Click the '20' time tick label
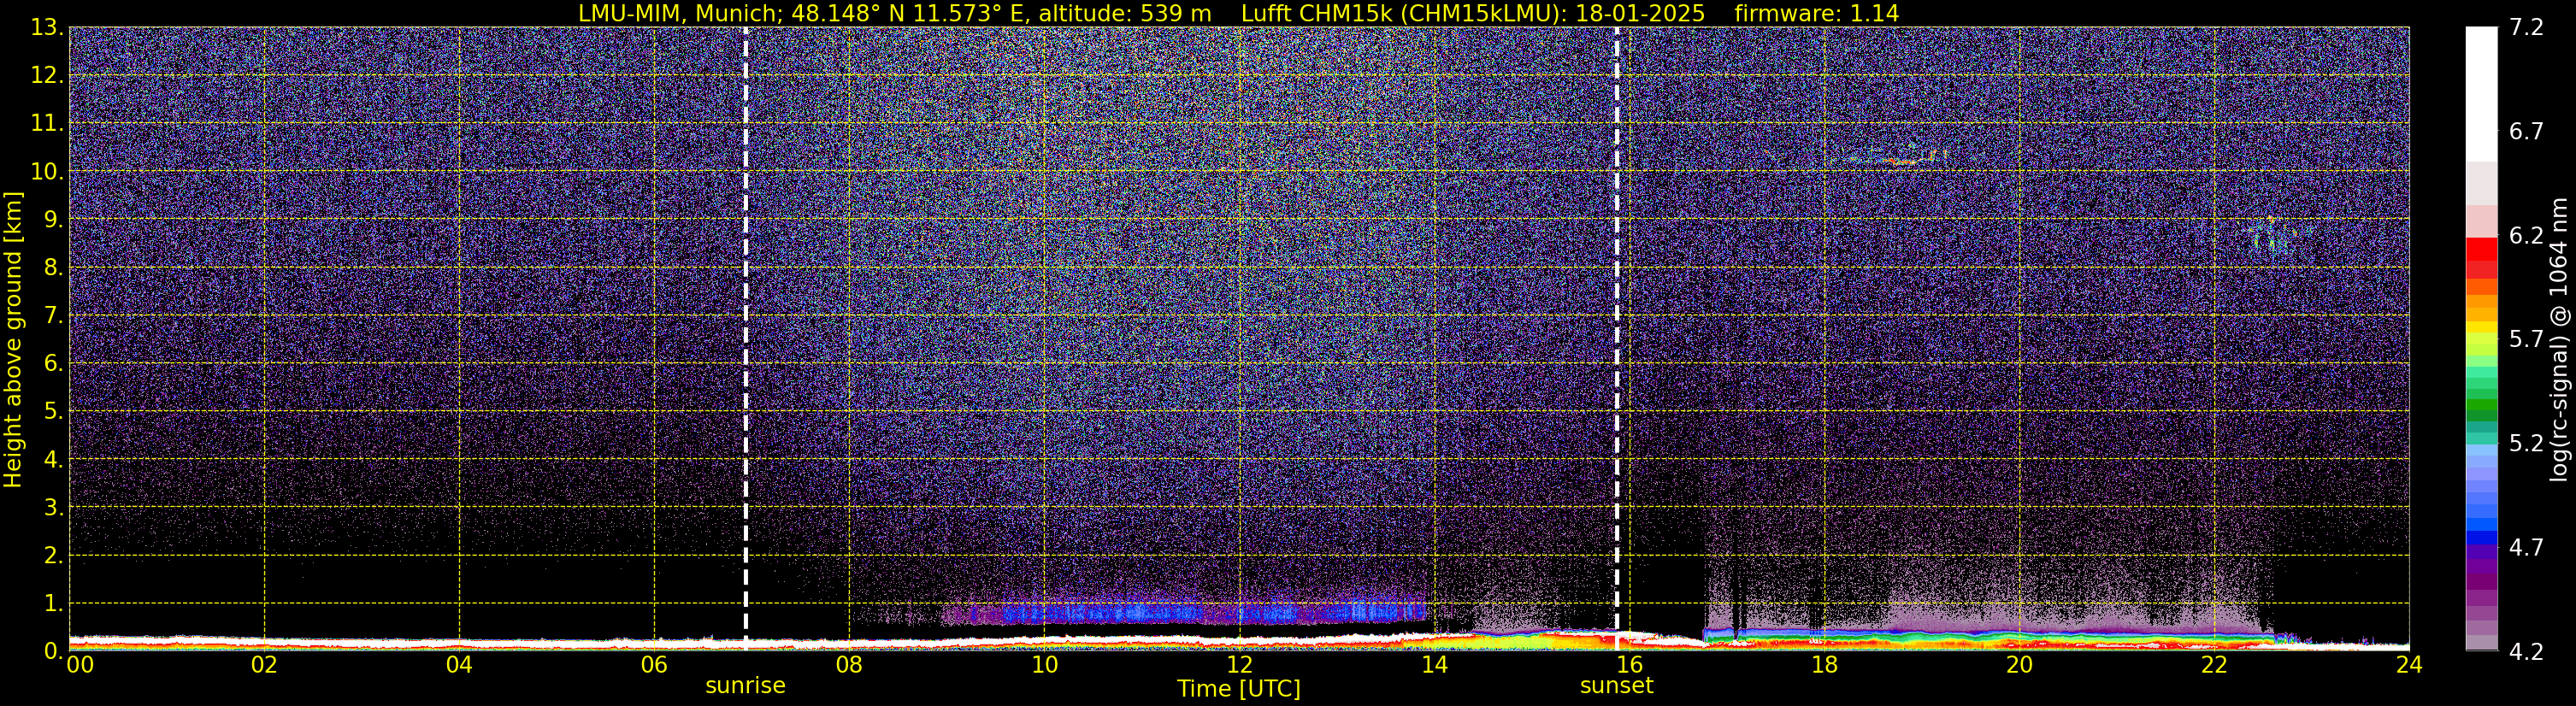The image size is (2576, 706). (2019, 665)
